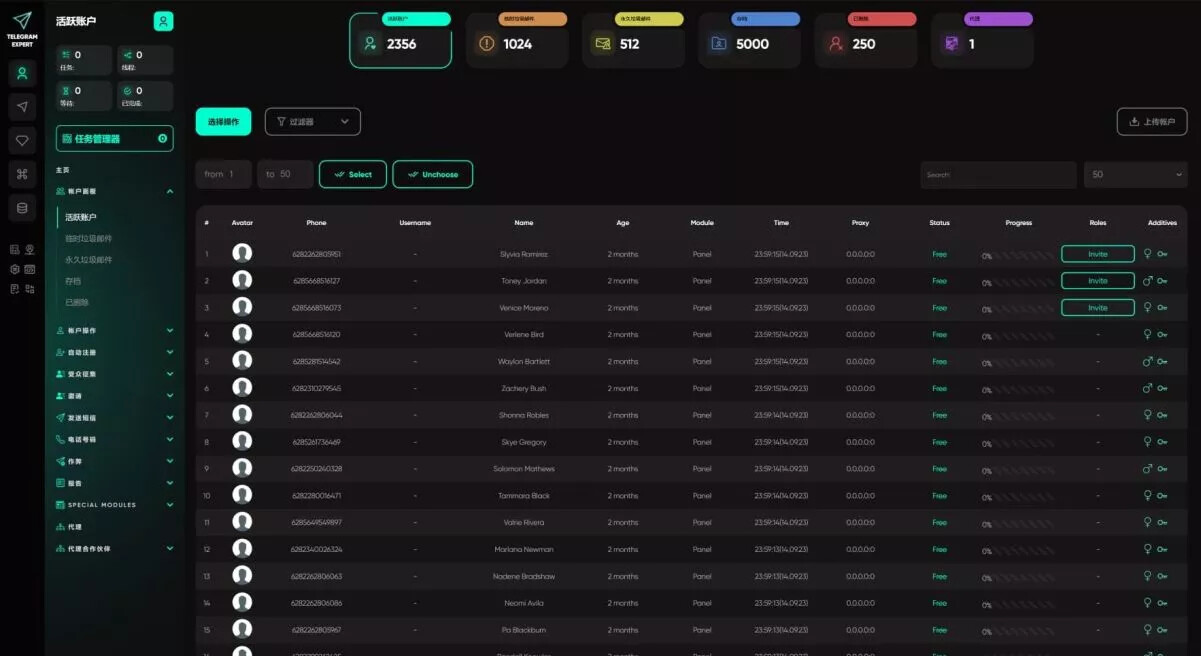Open the rows-per-page dropdown showing 50
This screenshot has height=656, width=1201.
click(x=1135, y=174)
